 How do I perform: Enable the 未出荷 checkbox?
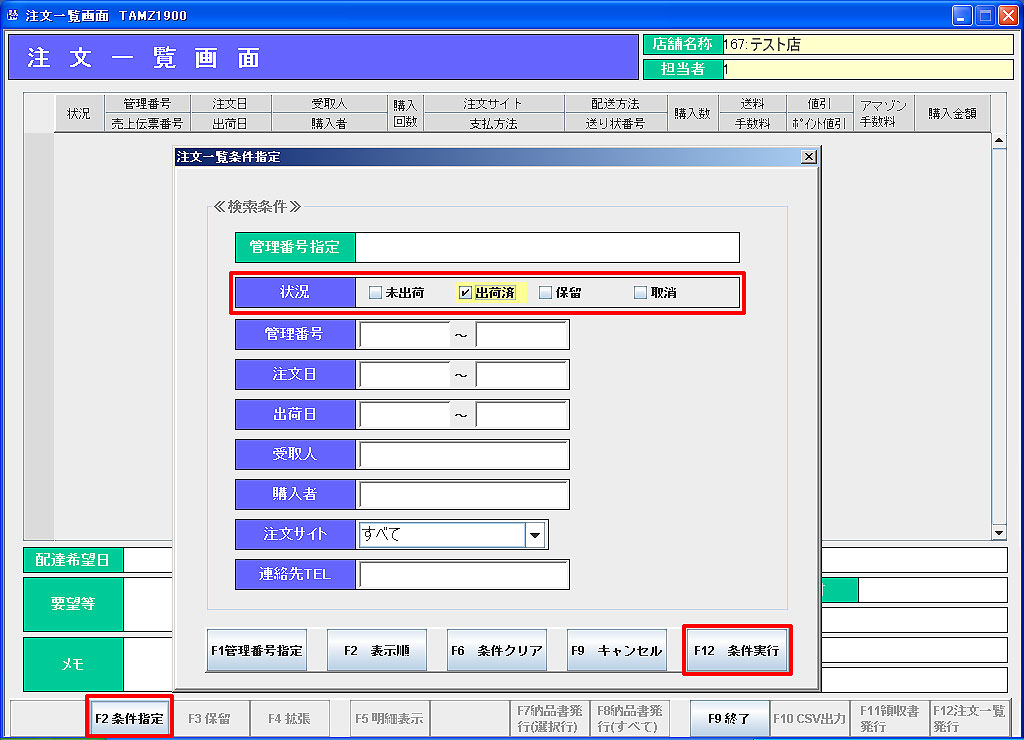point(375,293)
